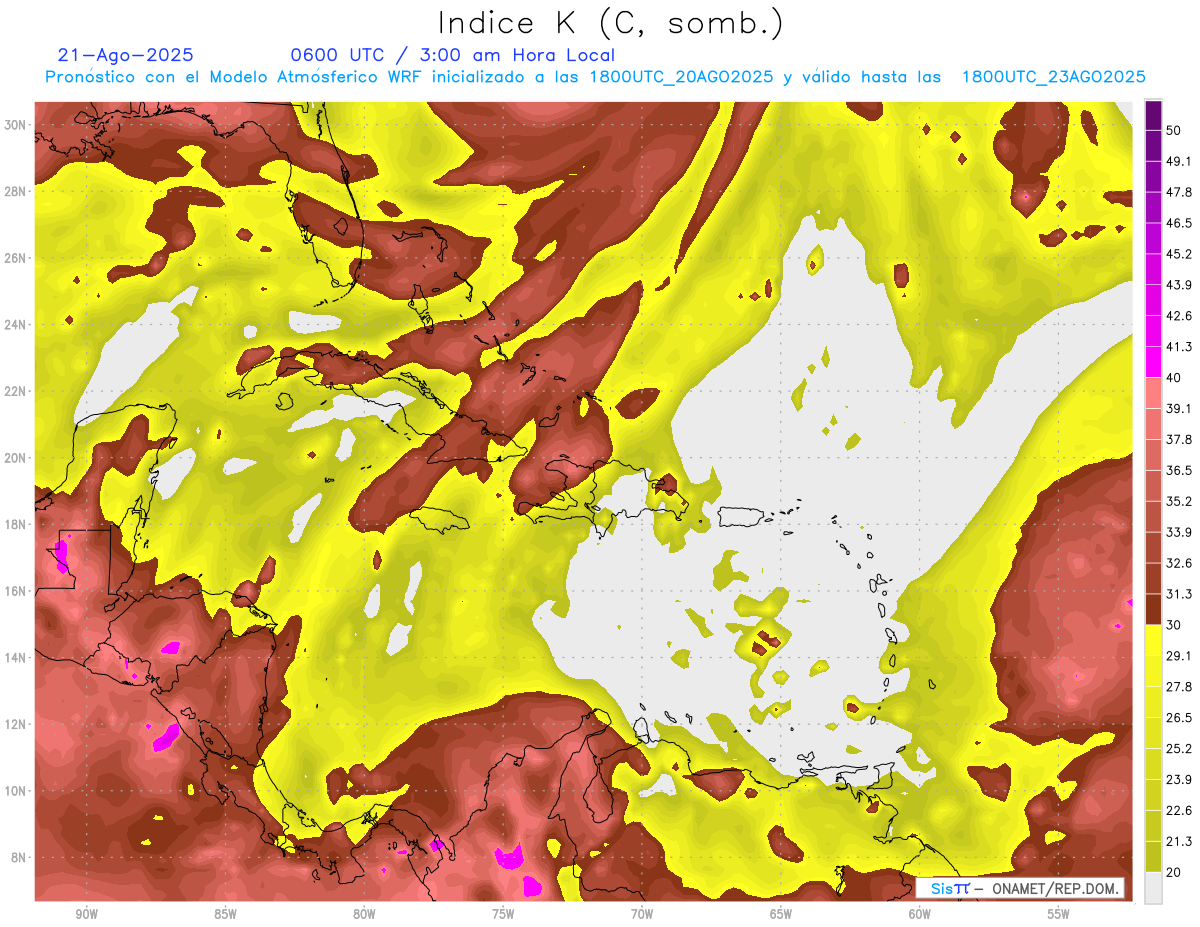Pick the magenta swatch between 41.3 and 40
This screenshot has height=927, width=1200.
(x=1153, y=362)
